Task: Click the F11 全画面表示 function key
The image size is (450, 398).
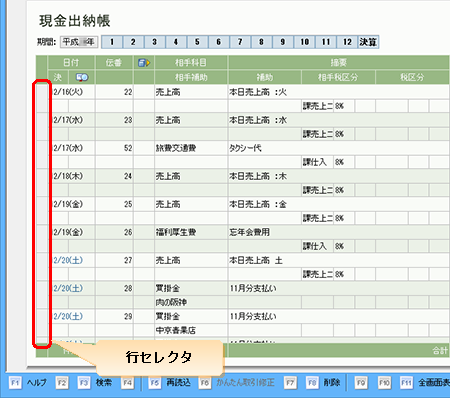Action: (x=425, y=383)
